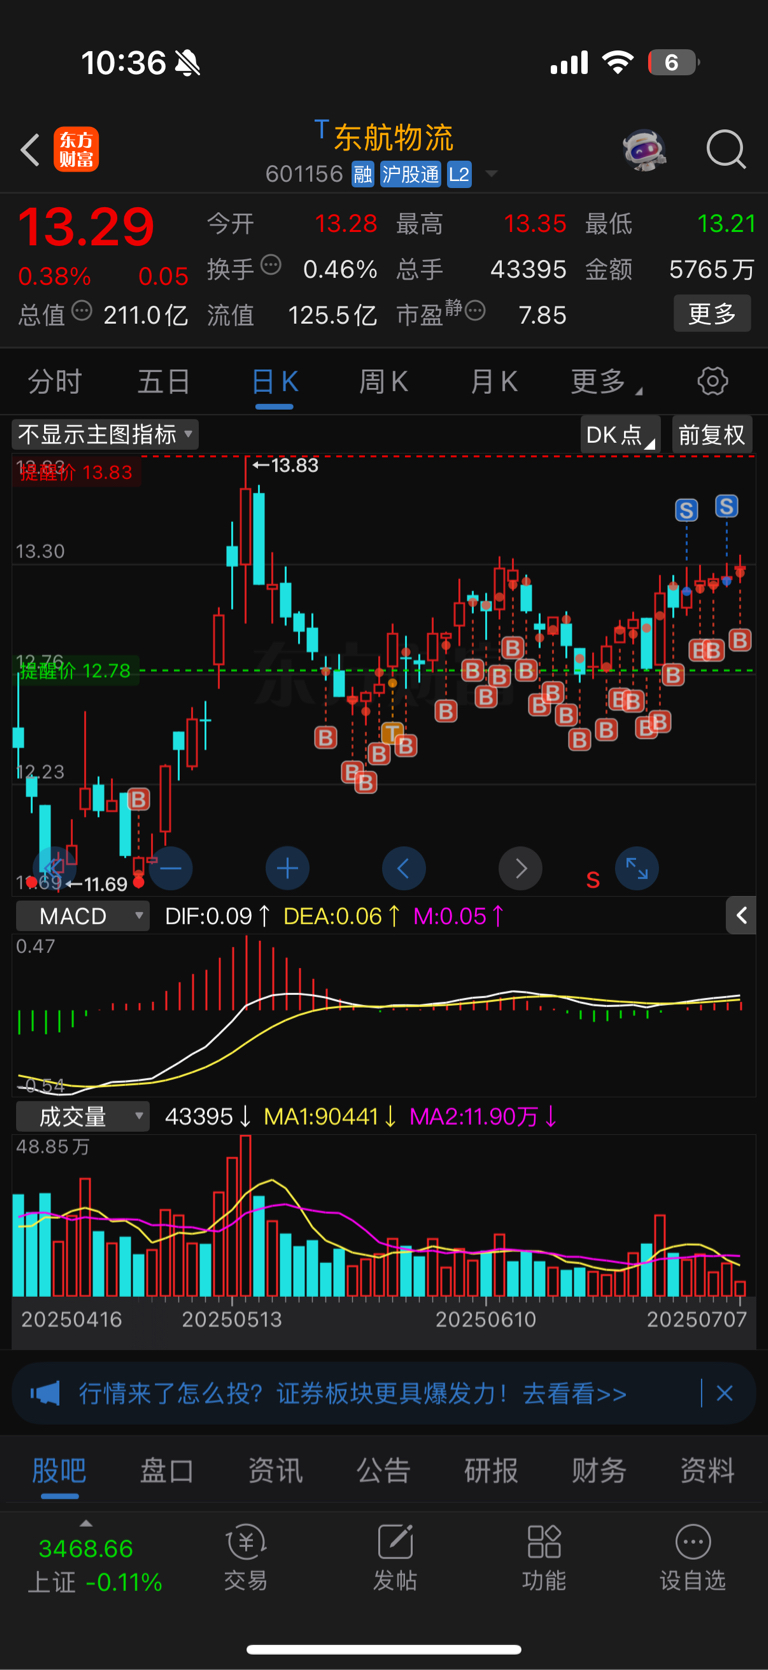The height and width of the screenshot is (1670, 768).
Task: Tap the megaphone announcement icon
Action: tap(45, 1393)
